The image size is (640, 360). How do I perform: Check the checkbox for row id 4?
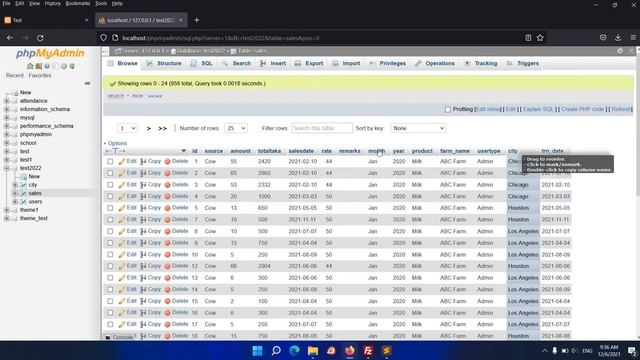[x=110, y=196]
